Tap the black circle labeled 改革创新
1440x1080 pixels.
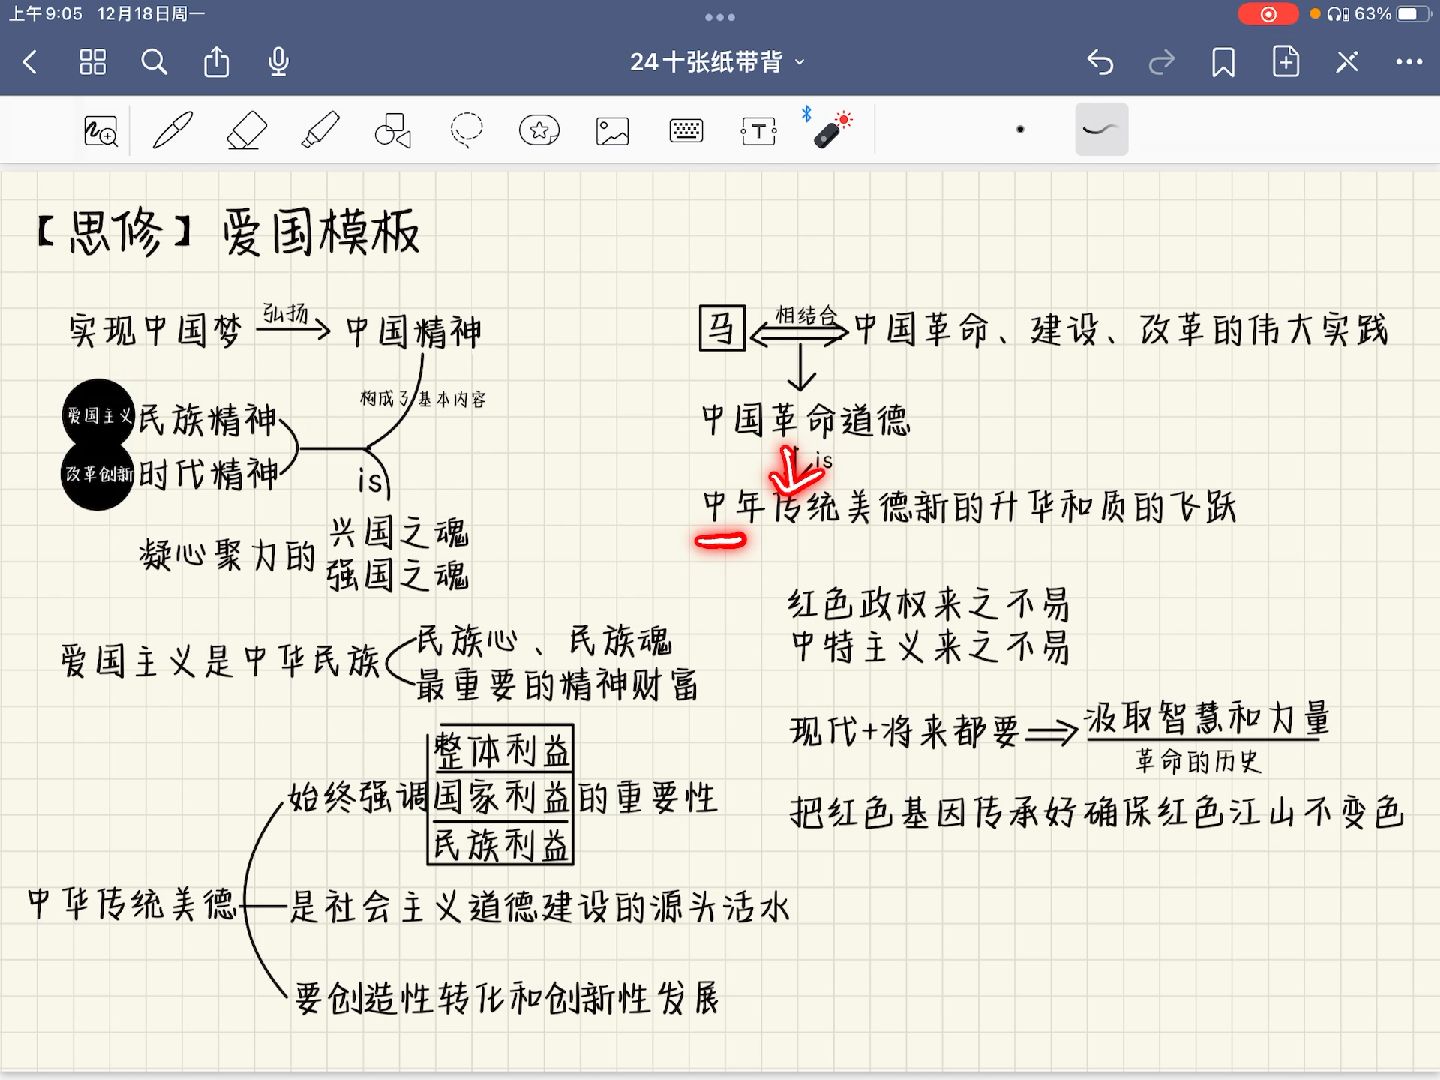98,474
